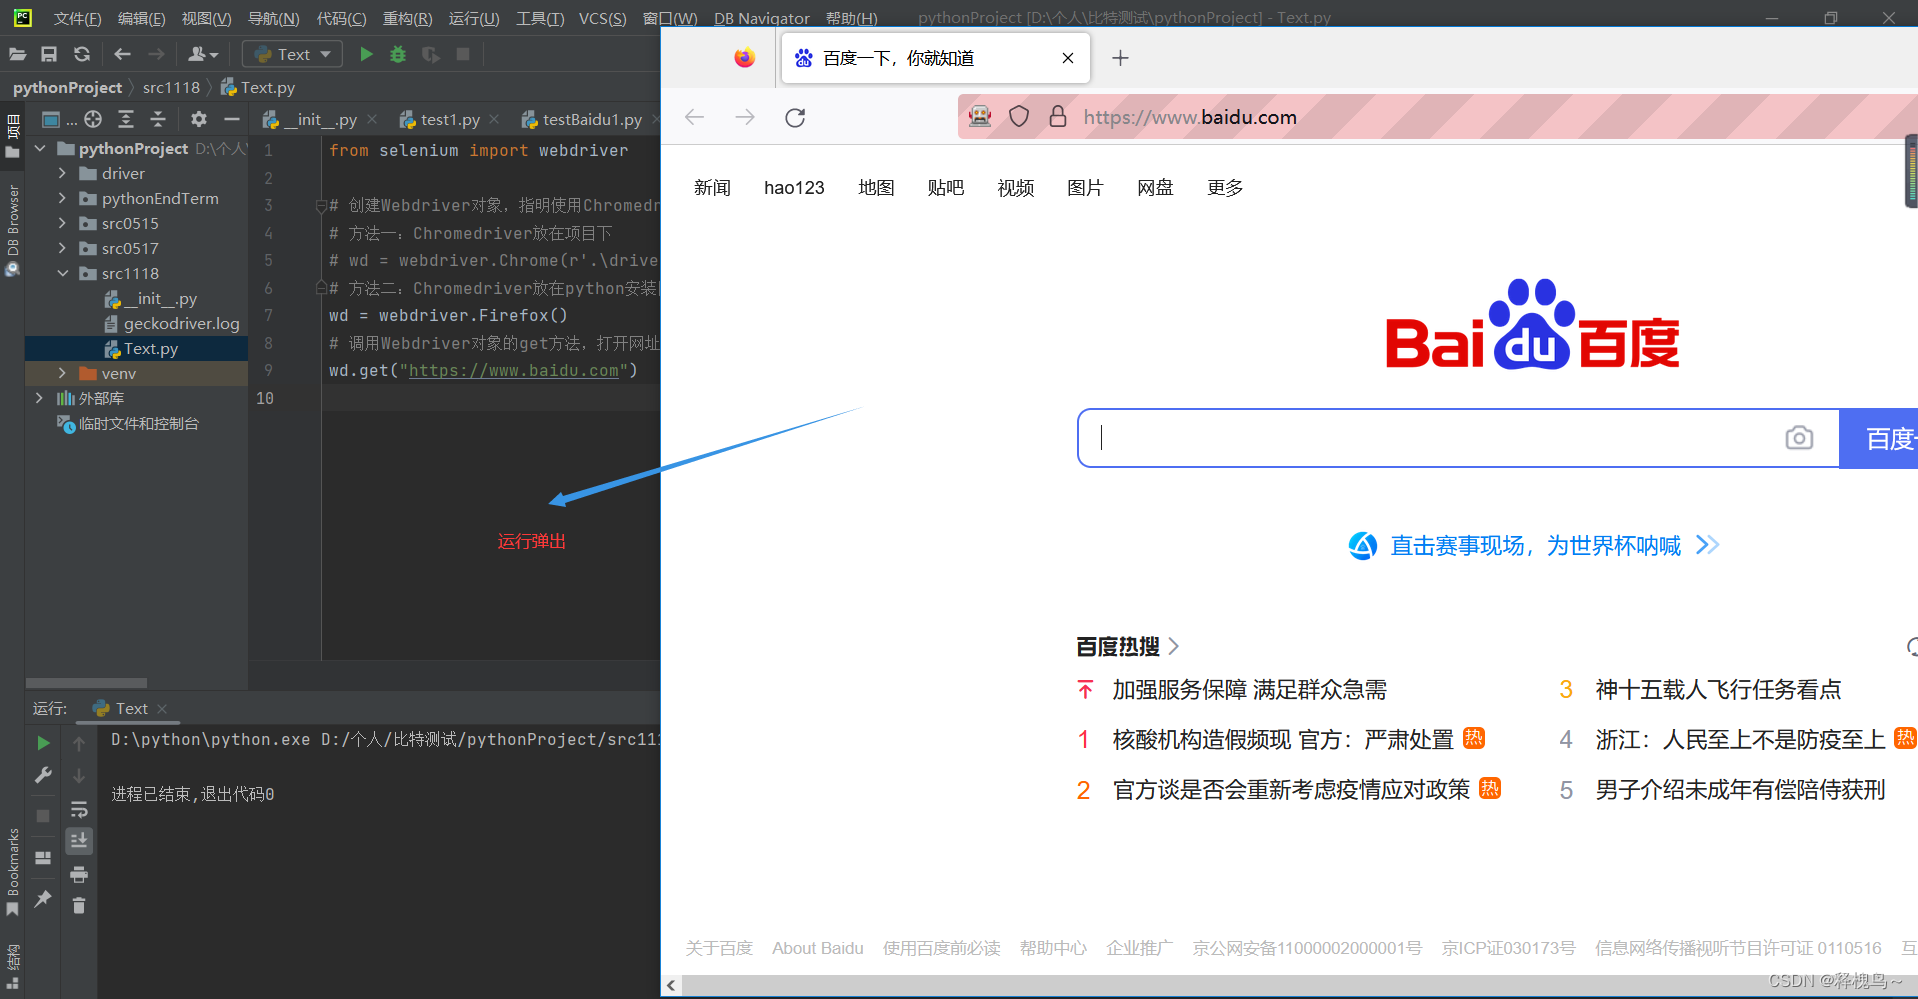Viewport: 1918px width, 999px height.
Task: Click Firefox reload page button
Action: pos(795,117)
